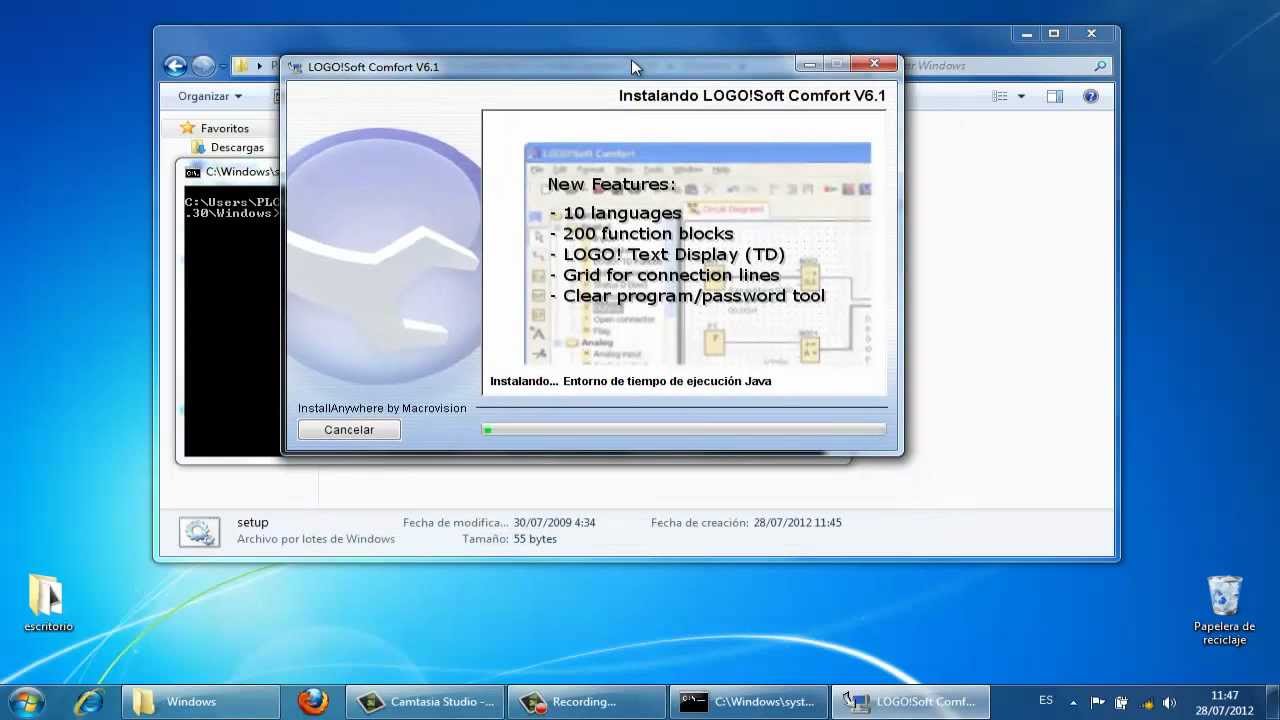Click the LOGO!Soft installer title icon
The width and height of the screenshot is (1280, 720).
295,67
